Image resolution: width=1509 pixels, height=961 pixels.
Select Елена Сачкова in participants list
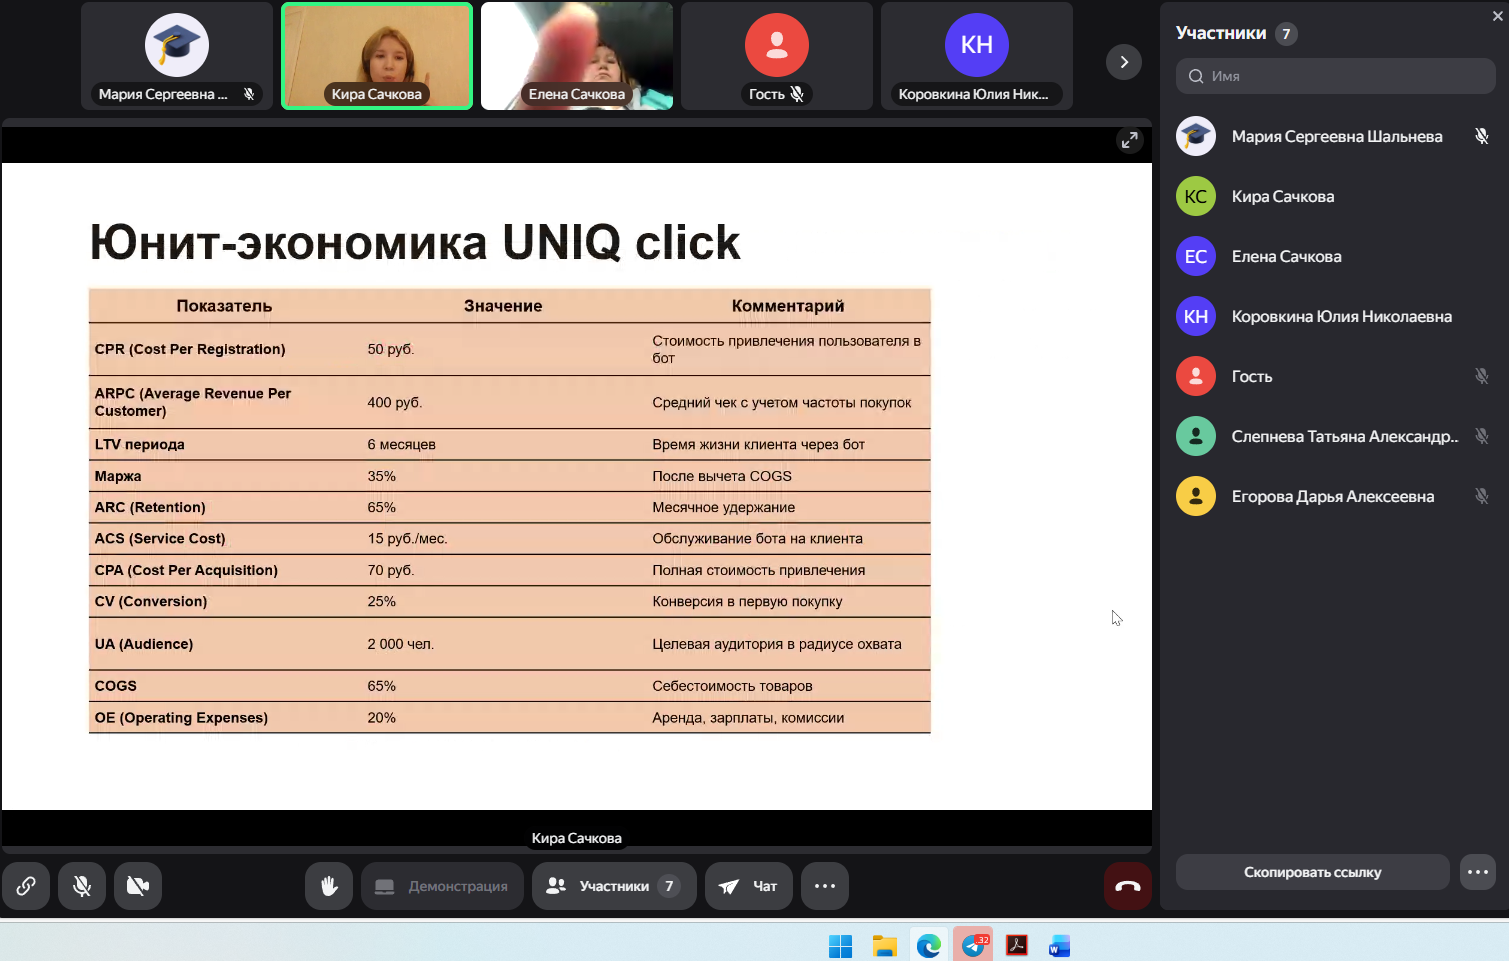point(1286,257)
